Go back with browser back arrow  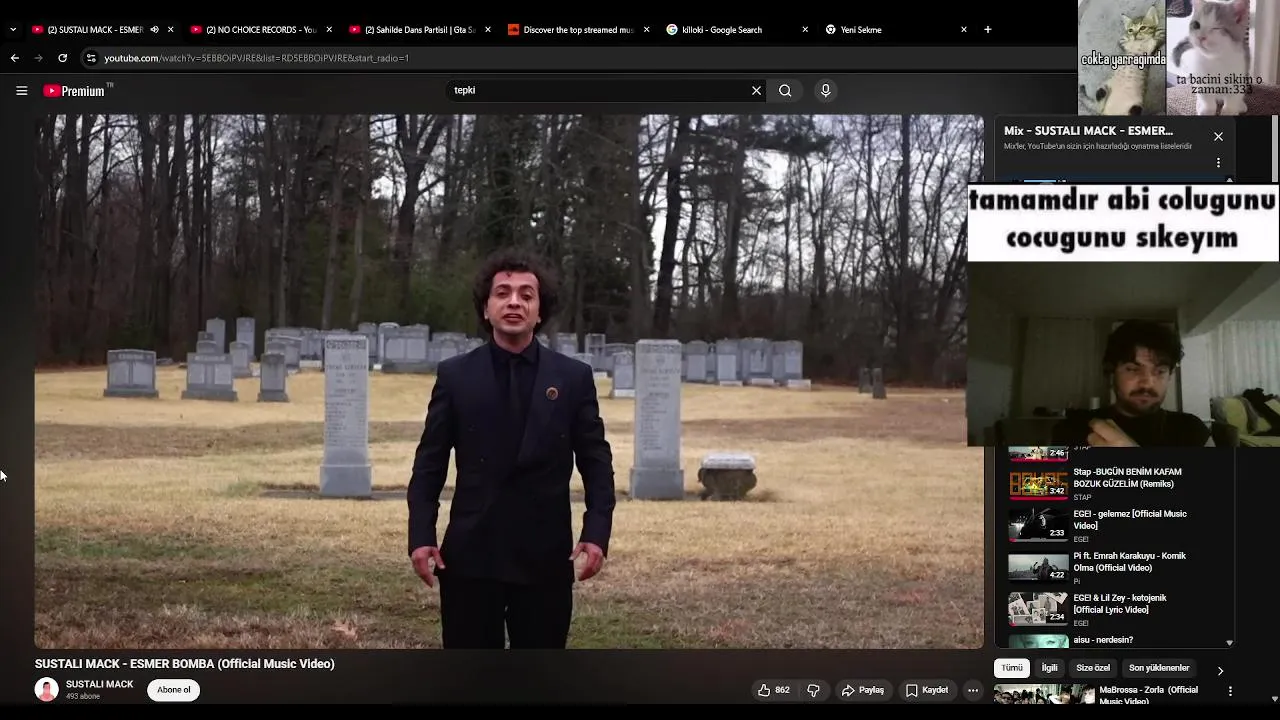click(x=15, y=58)
